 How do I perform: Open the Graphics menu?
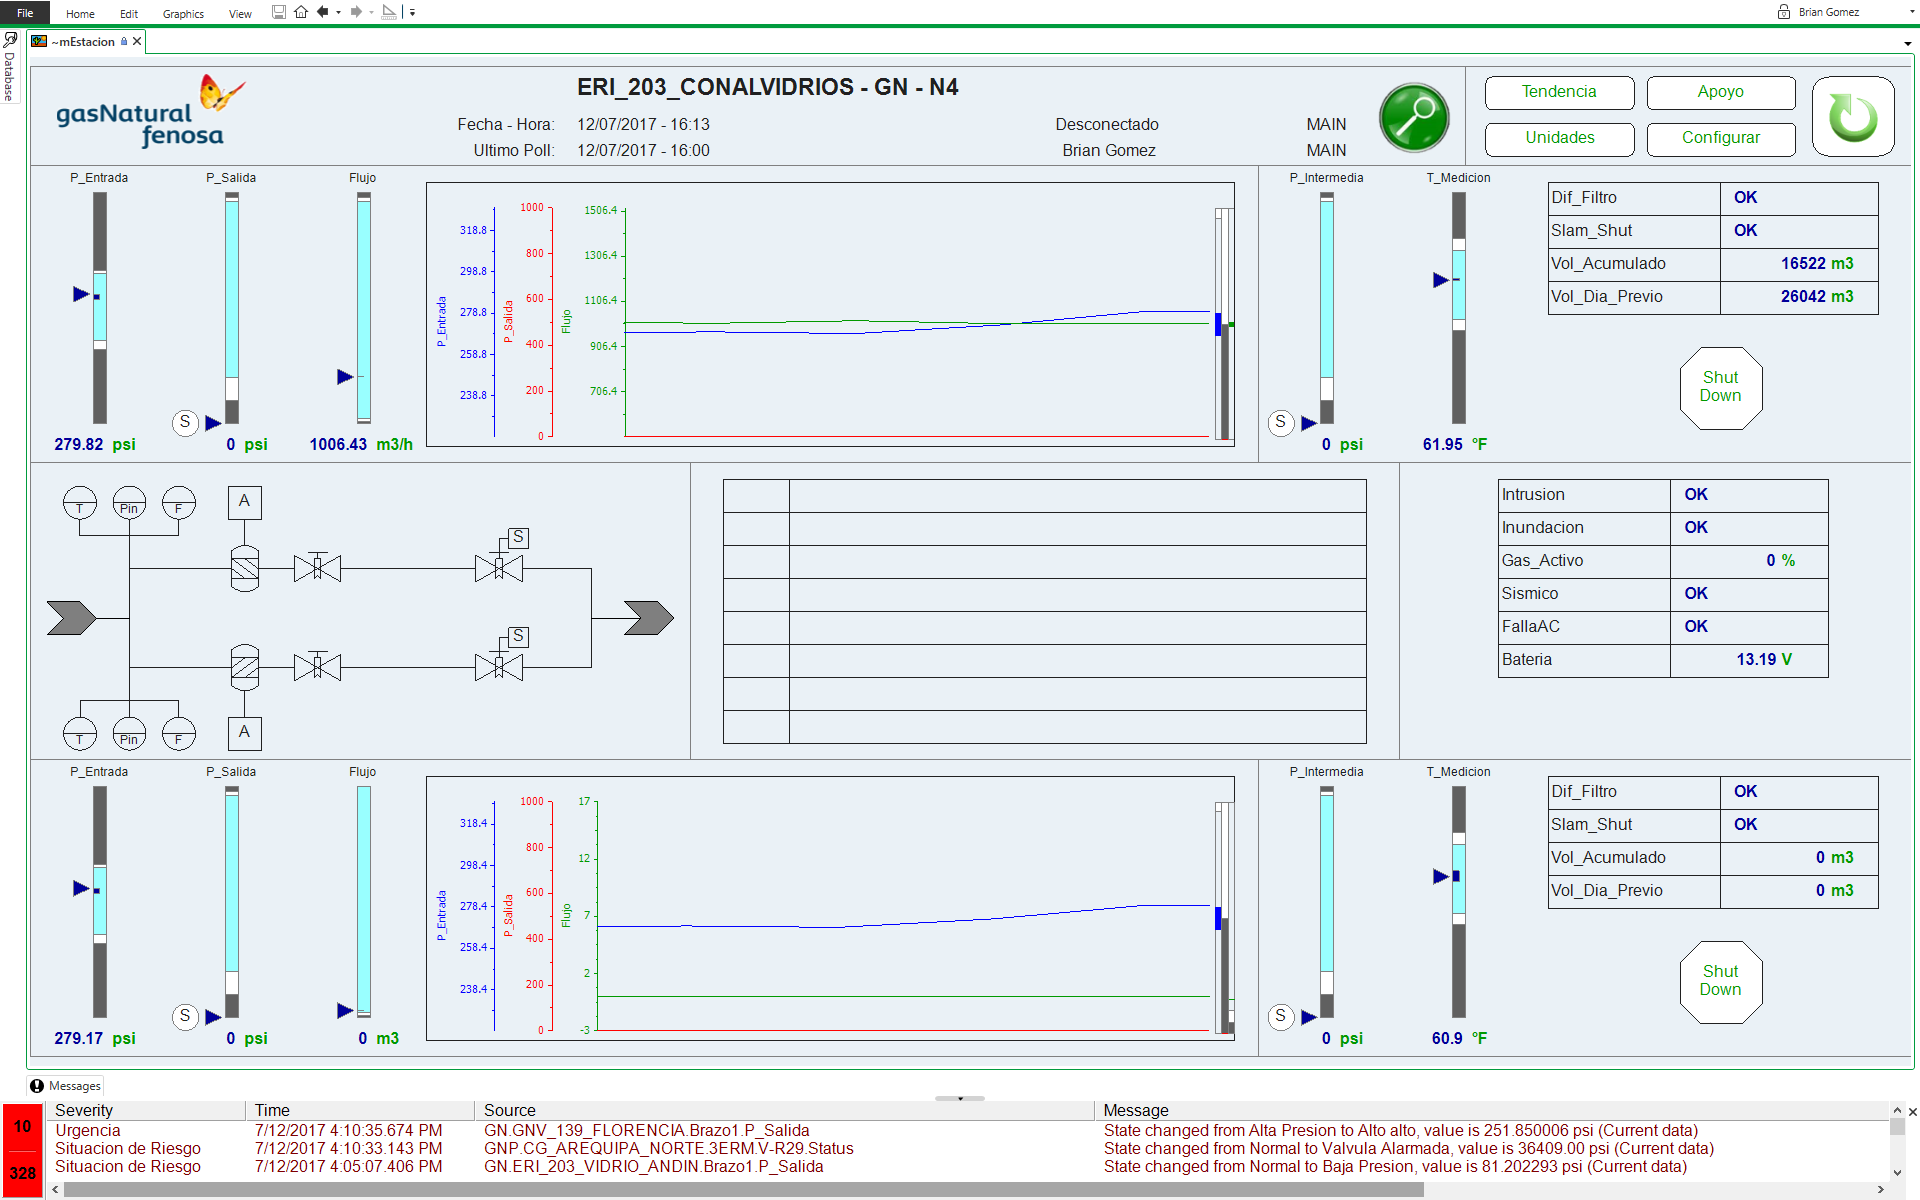pyautogui.click(x=183, y=14)
